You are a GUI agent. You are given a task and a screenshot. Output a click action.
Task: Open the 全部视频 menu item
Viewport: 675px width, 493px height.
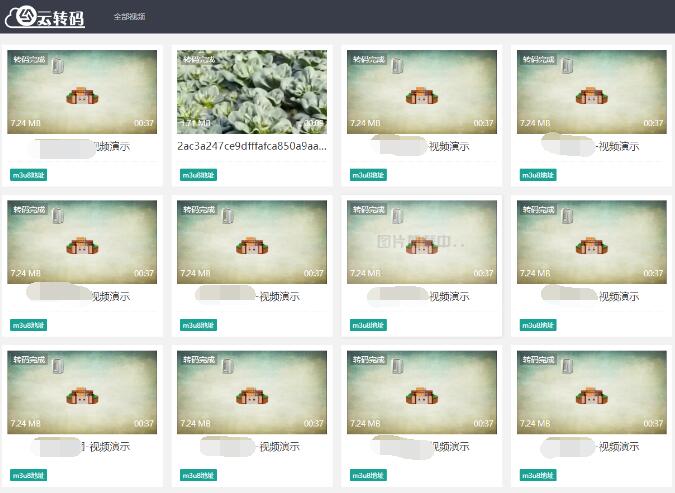pyautogui.click(x=129, y=17)
